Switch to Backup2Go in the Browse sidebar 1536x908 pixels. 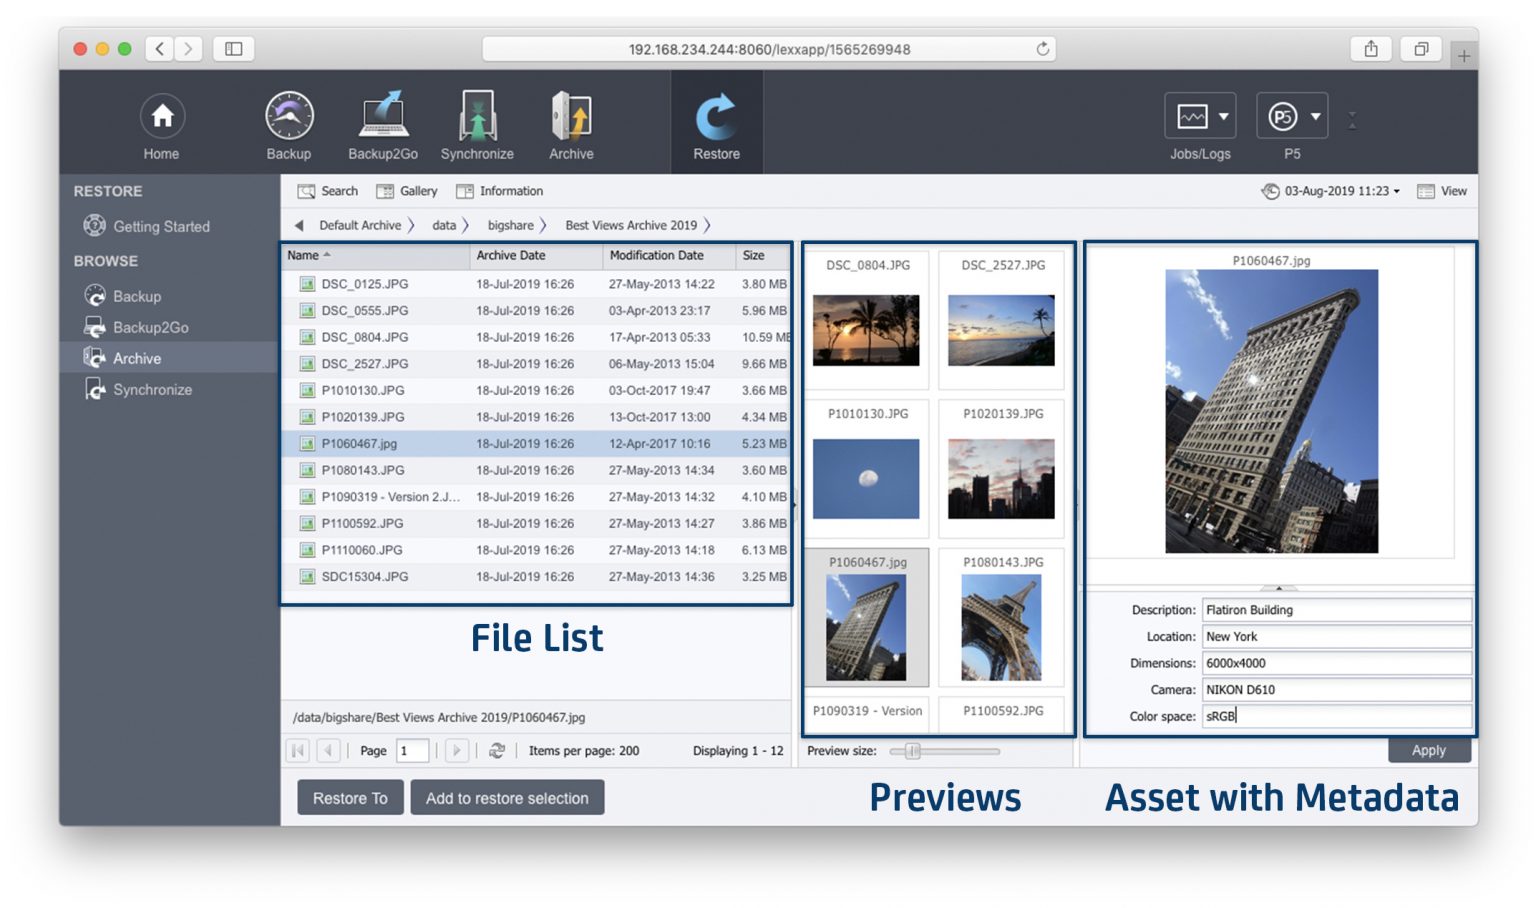pyautogui.click(x=152, y=327)
